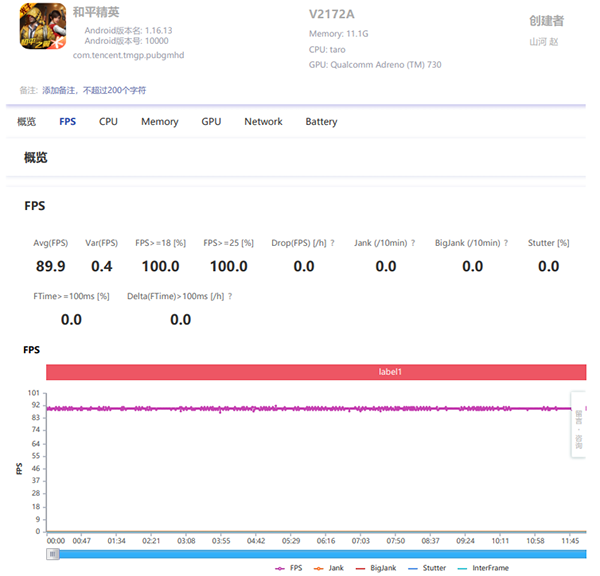
Task: Toggle the FPS series in legend
Action: point(289,568)
